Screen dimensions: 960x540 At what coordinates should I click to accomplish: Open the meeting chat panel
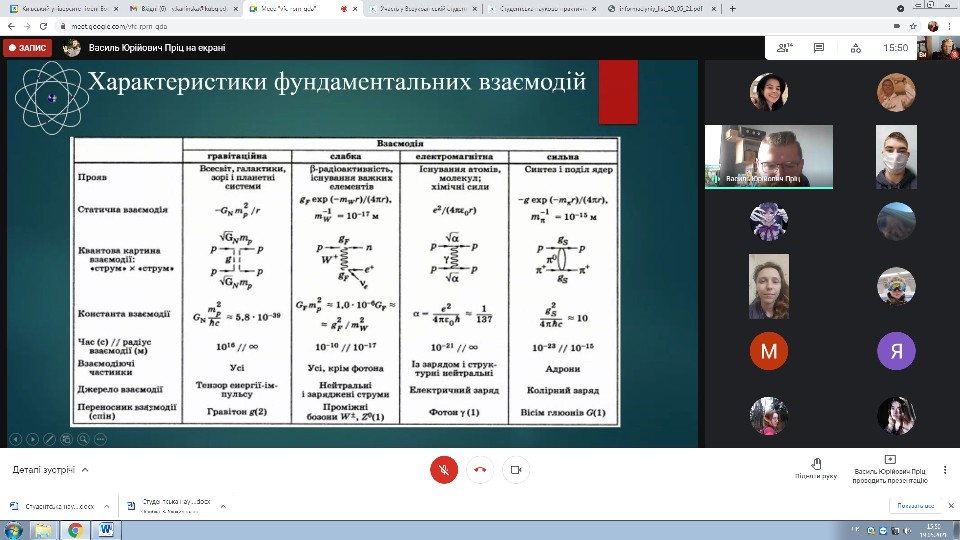pyautogui.click(x=819, y=47)
